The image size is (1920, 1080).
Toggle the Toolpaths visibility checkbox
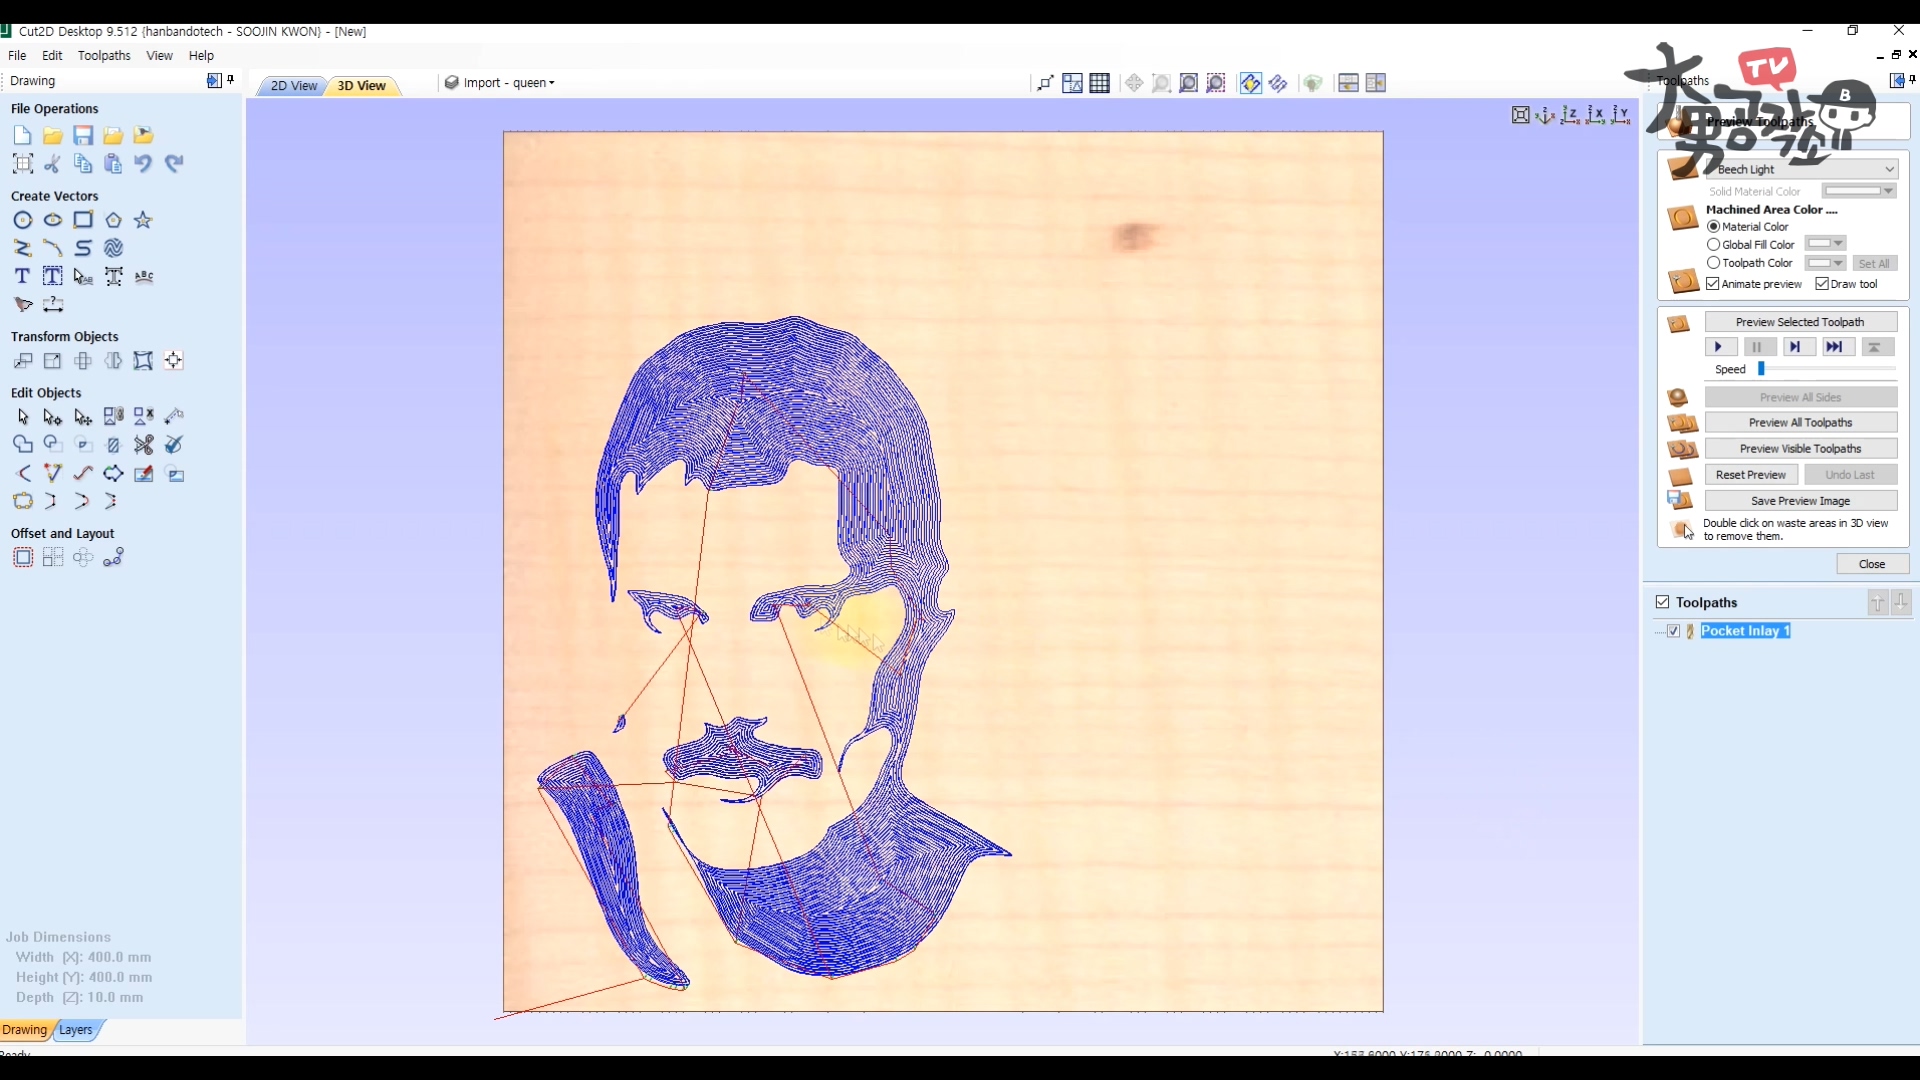tap(1662, 602)
